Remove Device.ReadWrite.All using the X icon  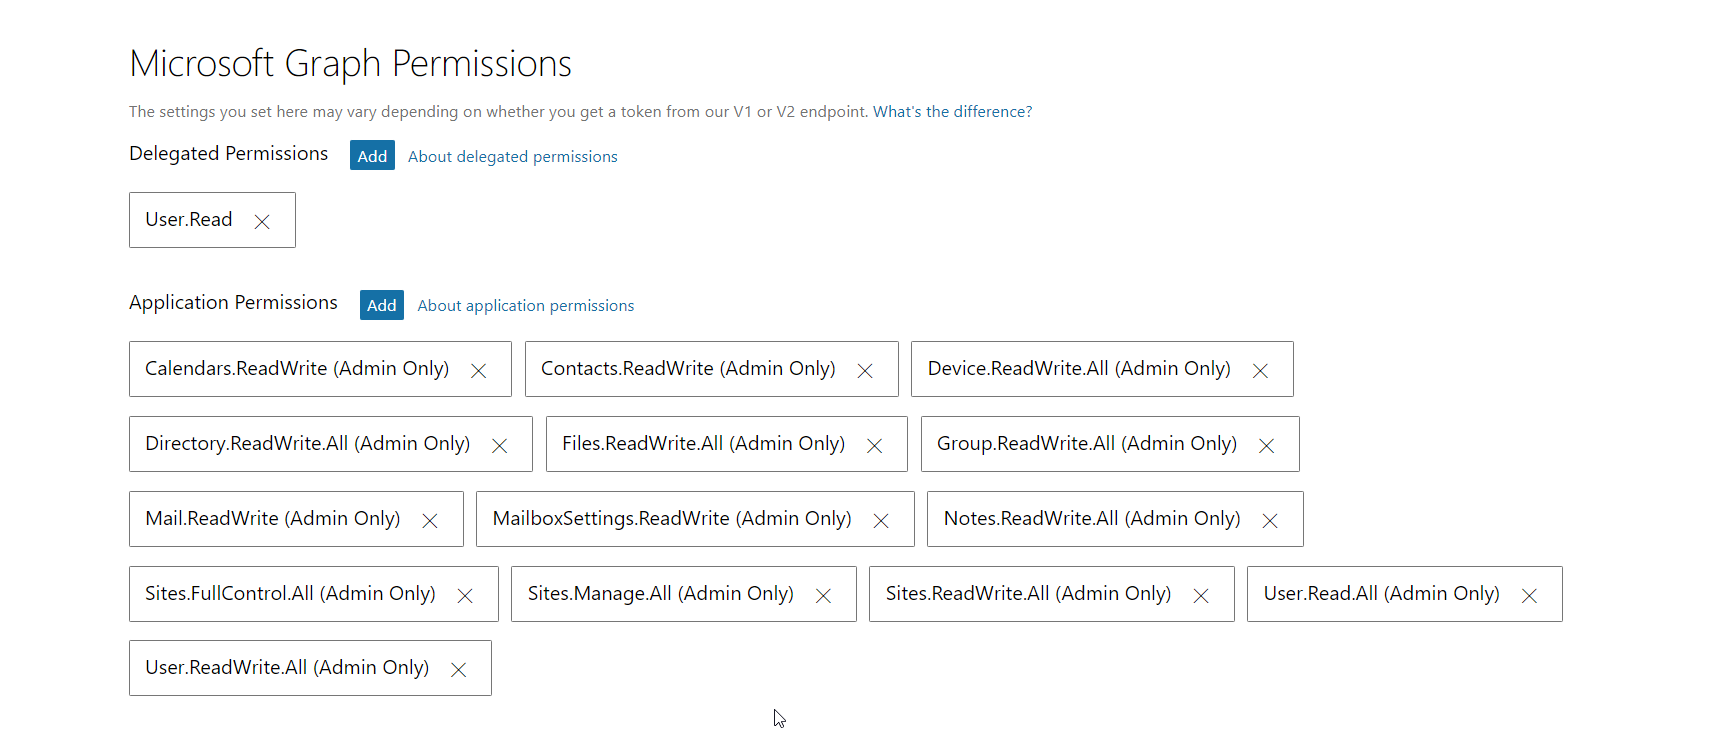pyautogui.click(x=1260, y=371)
